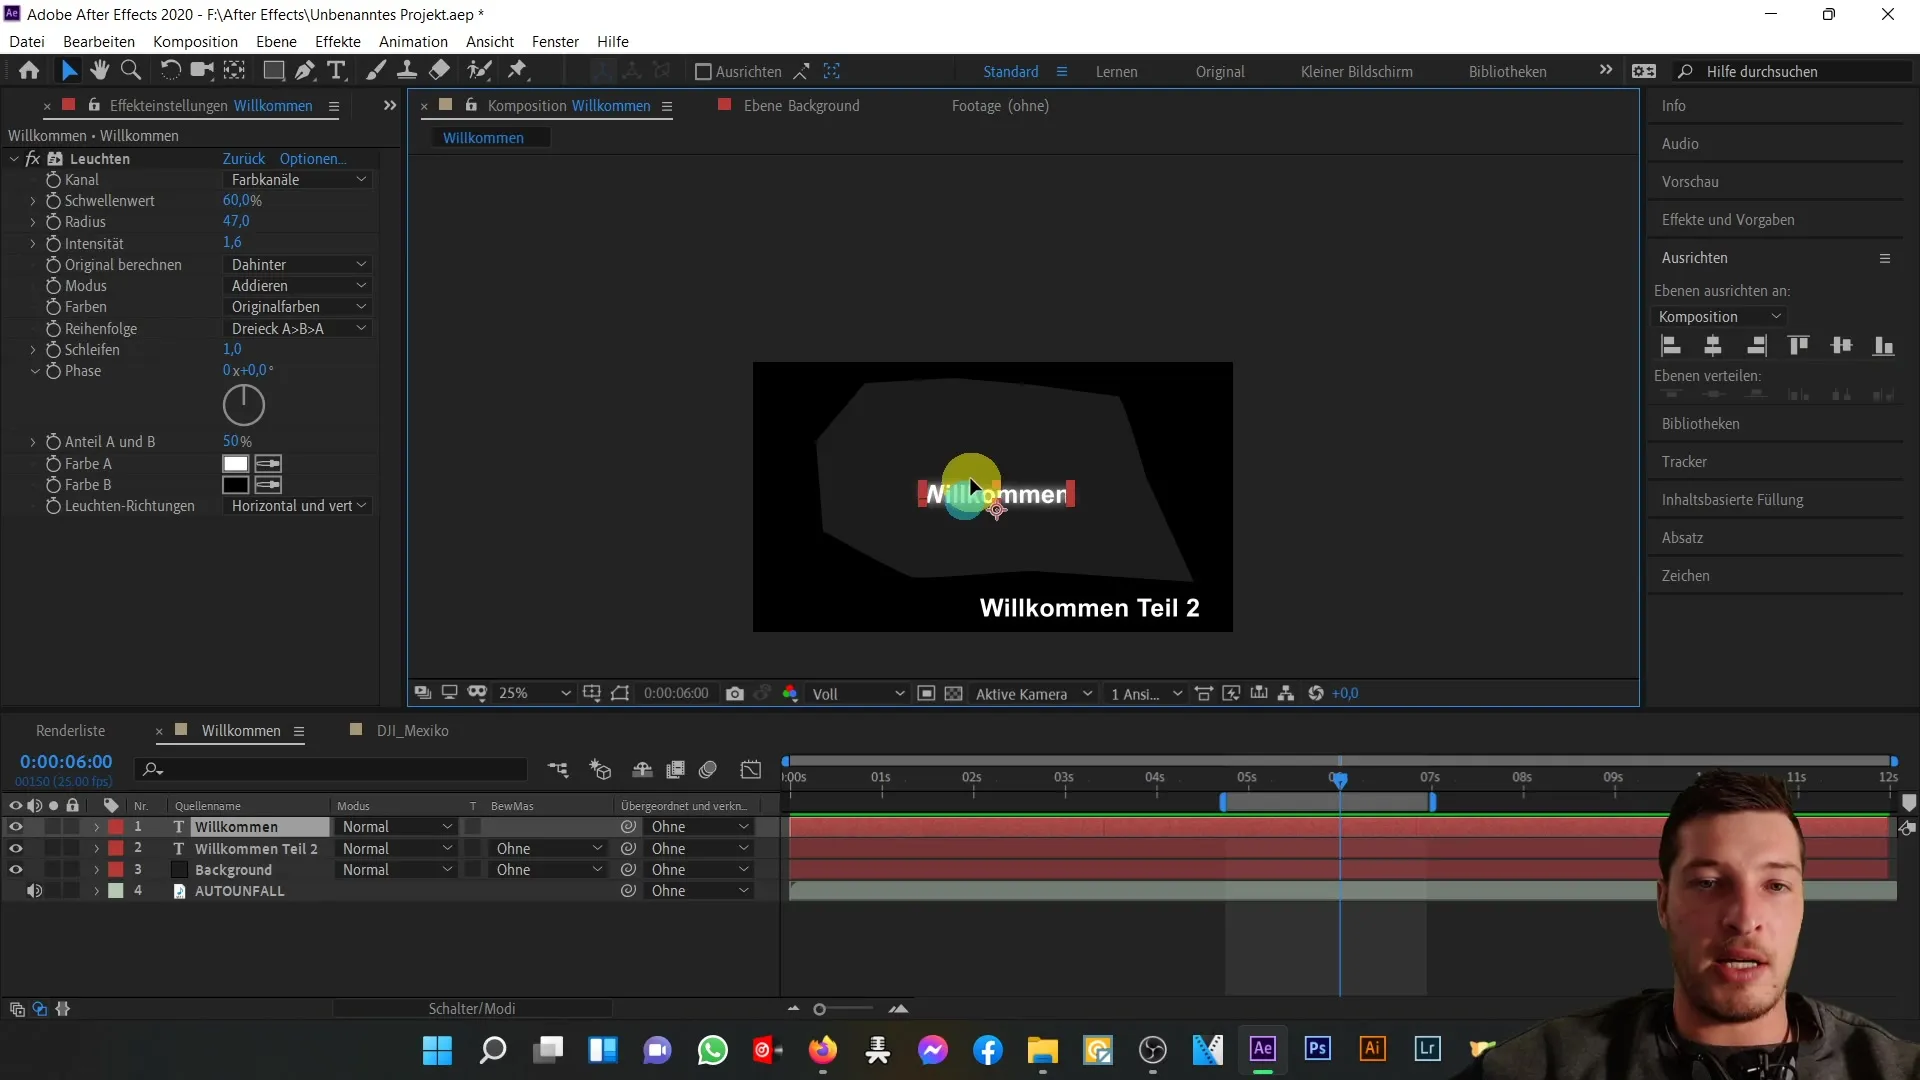The height and width of the screenshot is (1080, 1920).
Task: Click the Frame Blending enable icon in timeline
Action: pos(676,769)
